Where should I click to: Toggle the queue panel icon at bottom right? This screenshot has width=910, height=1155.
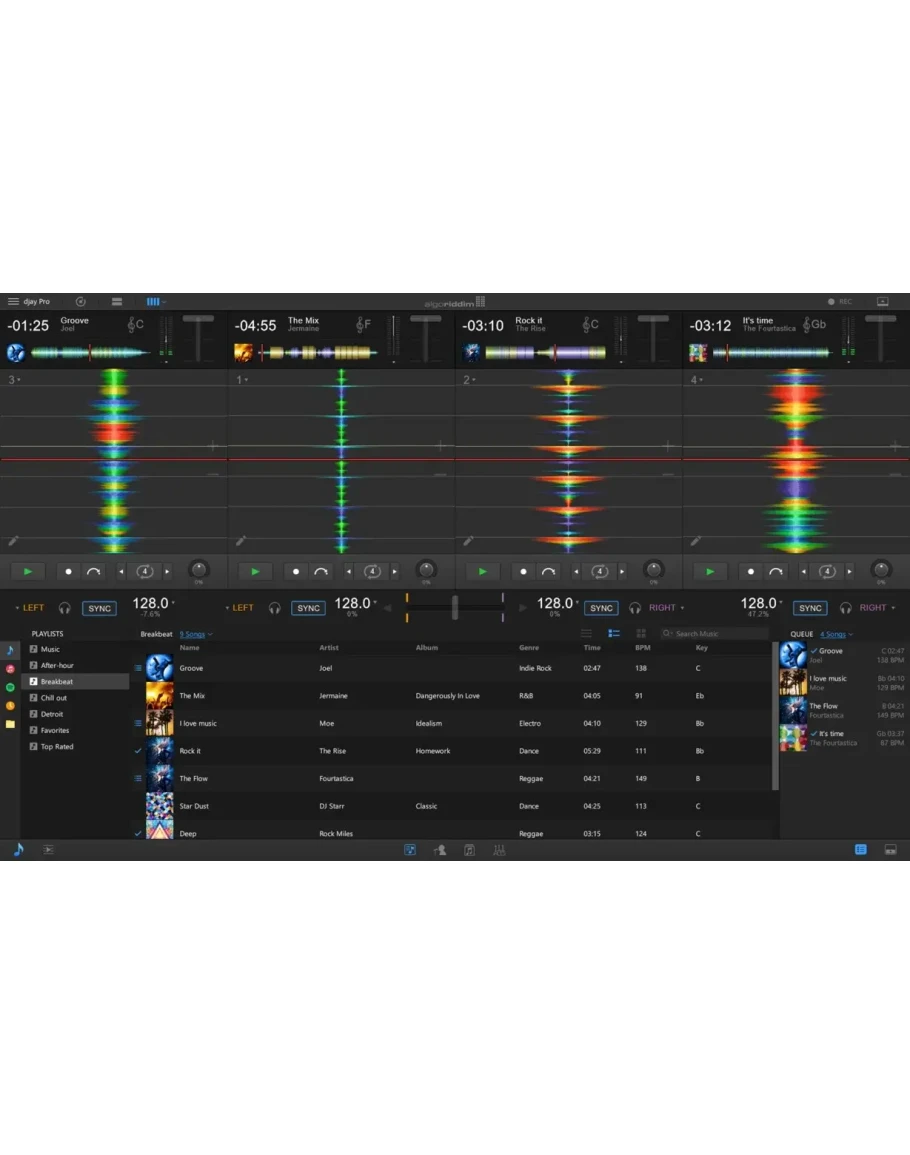(x=861, y=850)
